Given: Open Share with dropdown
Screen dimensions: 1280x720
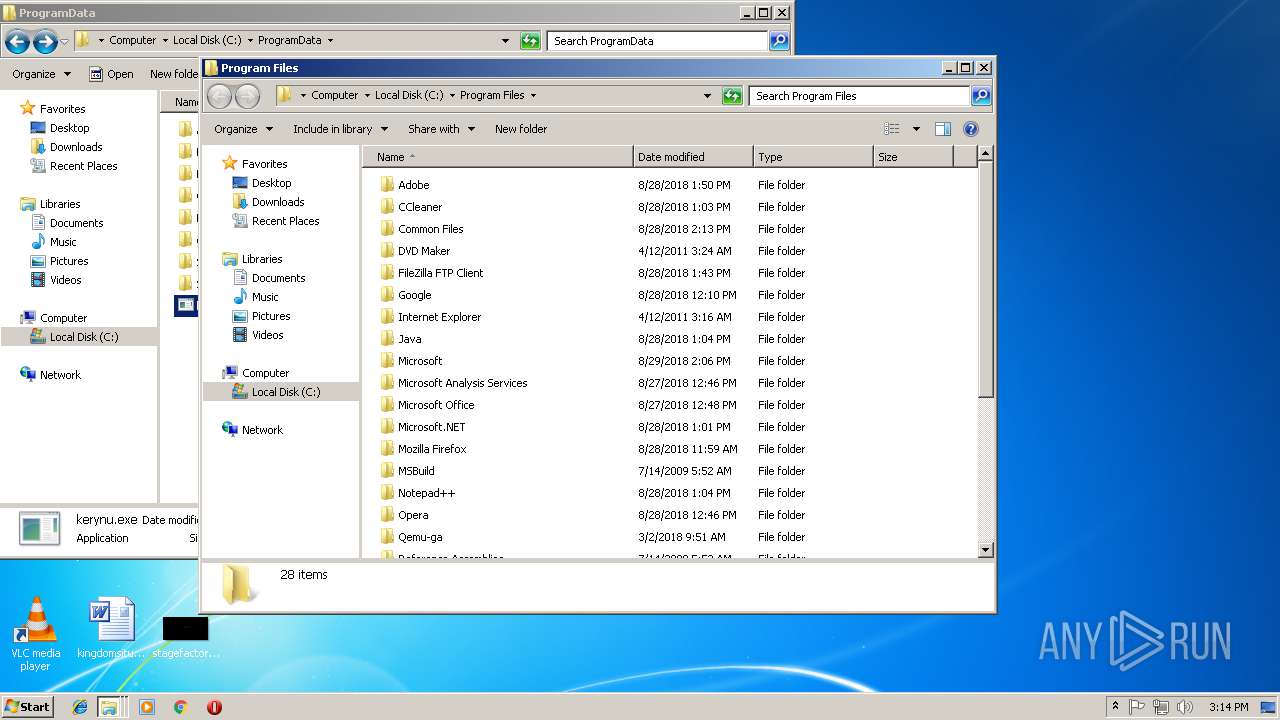Looking at the screenshot, I should click(441, 129).
